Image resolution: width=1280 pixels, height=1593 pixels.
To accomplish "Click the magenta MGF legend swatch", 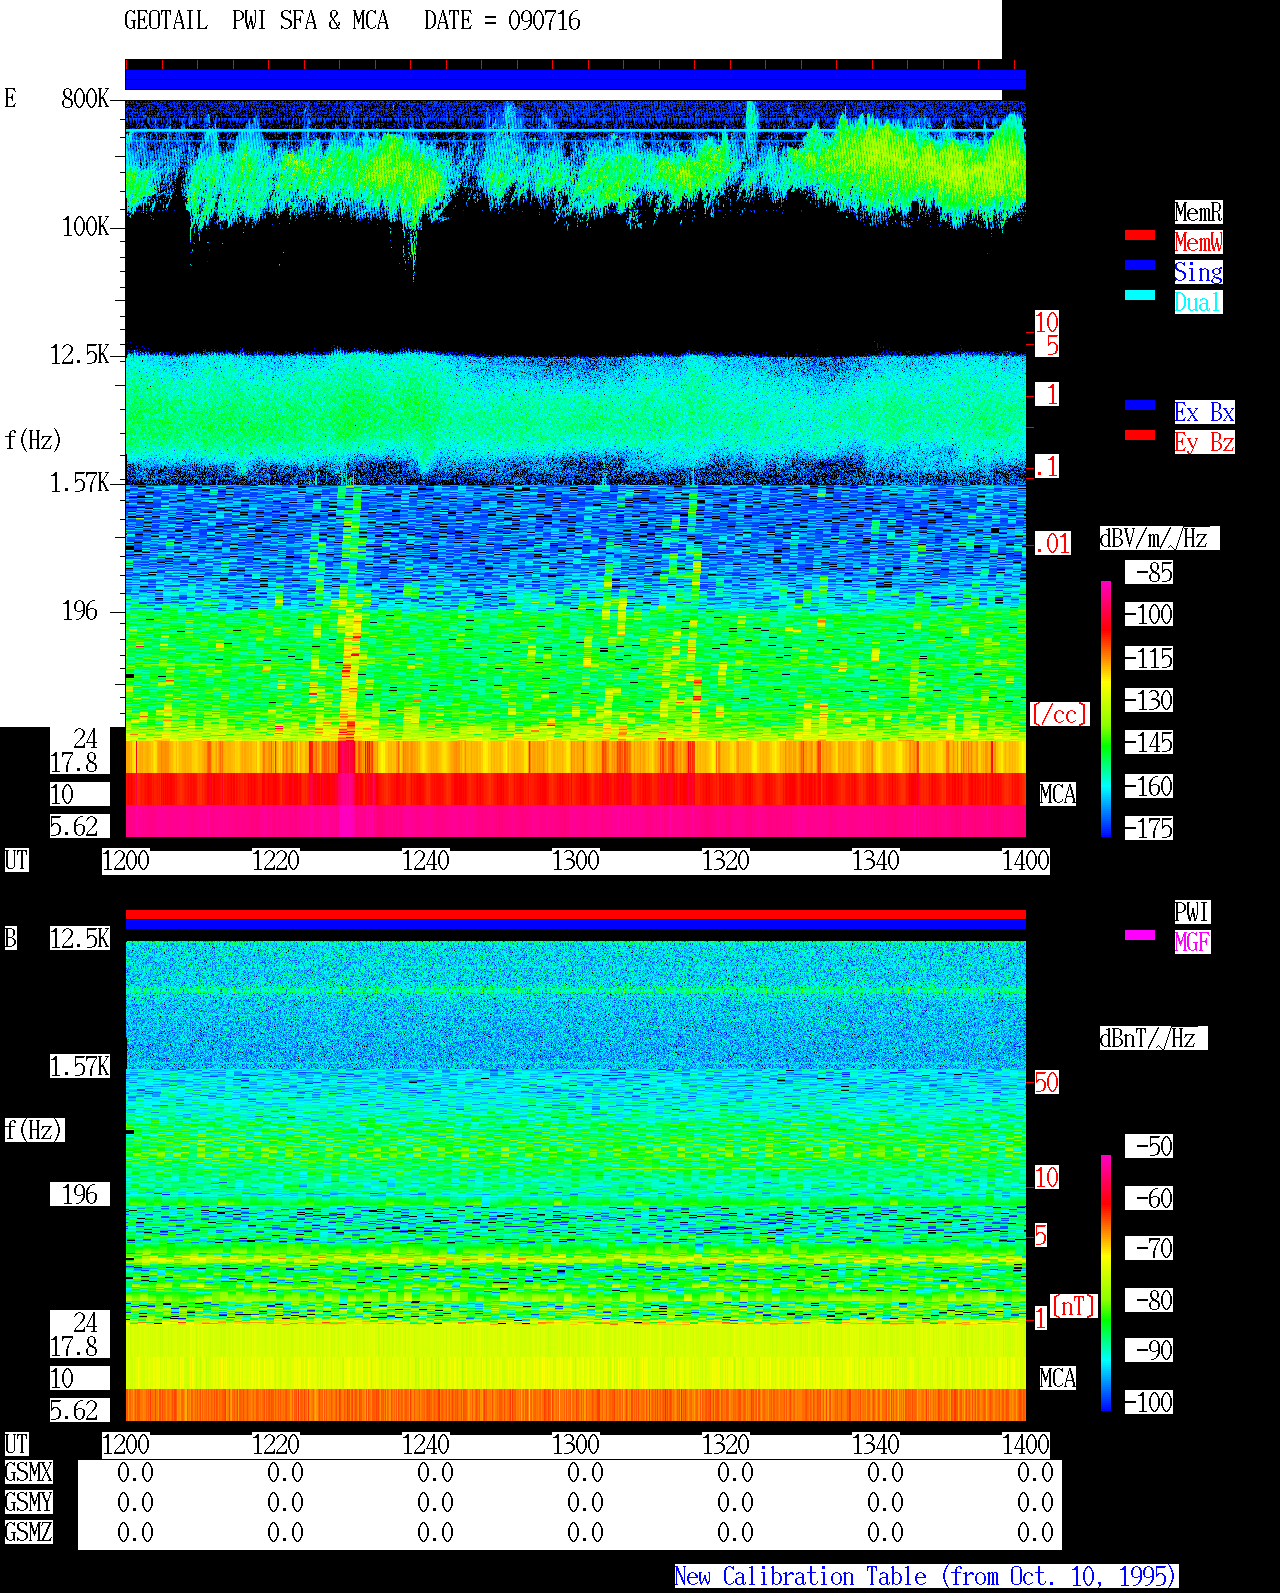I will pos(1140,935).
